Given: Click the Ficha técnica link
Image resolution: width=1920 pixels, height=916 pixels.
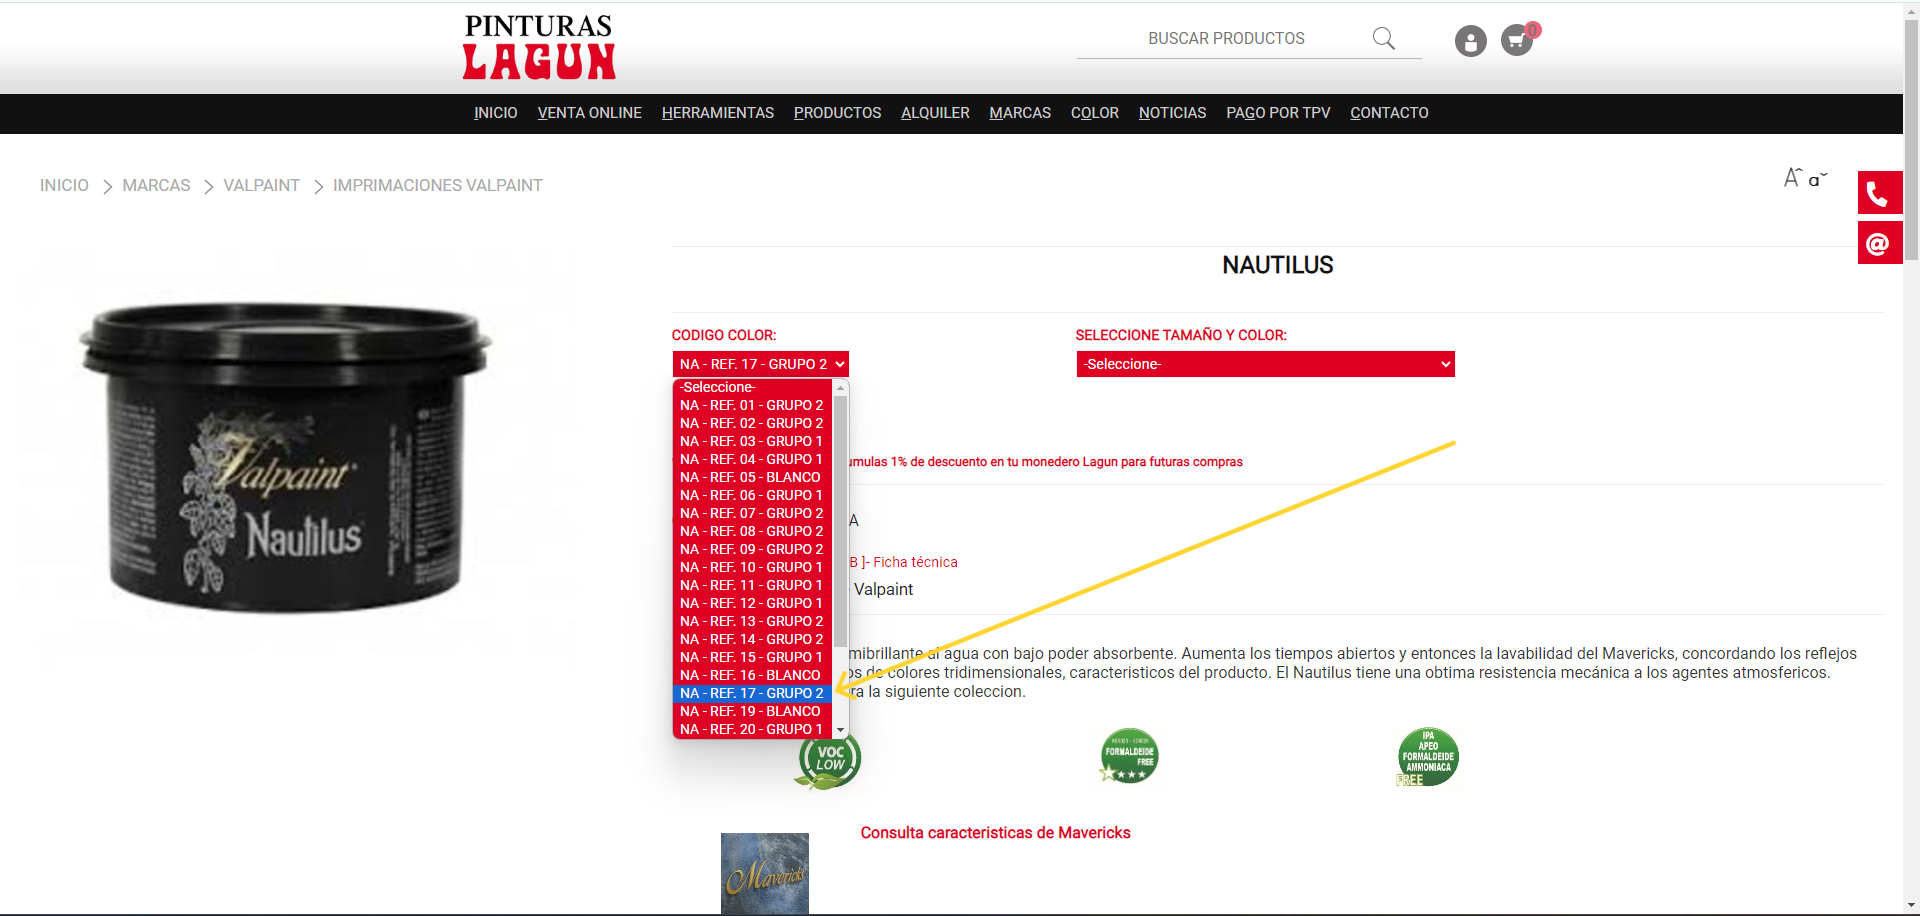Looking at the screenshot, I should click(914, 562).
